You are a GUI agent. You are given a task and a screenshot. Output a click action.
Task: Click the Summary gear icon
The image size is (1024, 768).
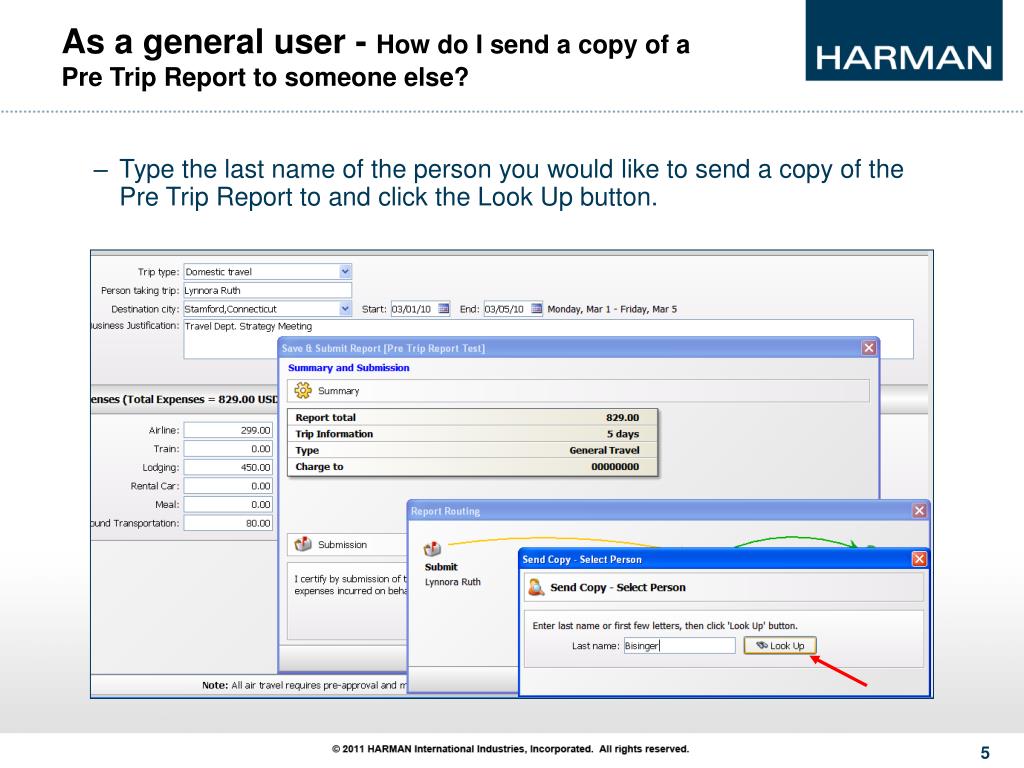pyautogui.click(x=302, y=391)
